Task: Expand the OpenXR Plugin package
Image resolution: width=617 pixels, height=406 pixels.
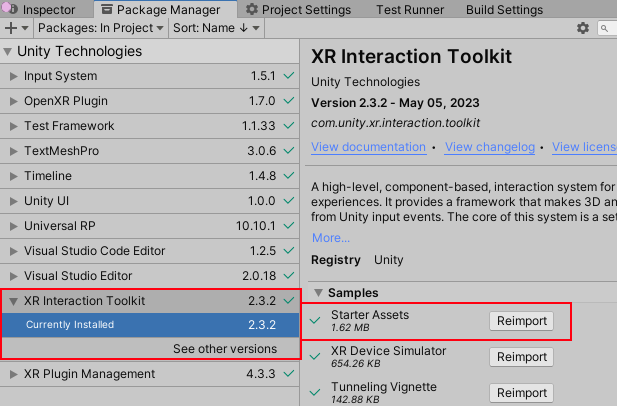Action: point(13,101)
